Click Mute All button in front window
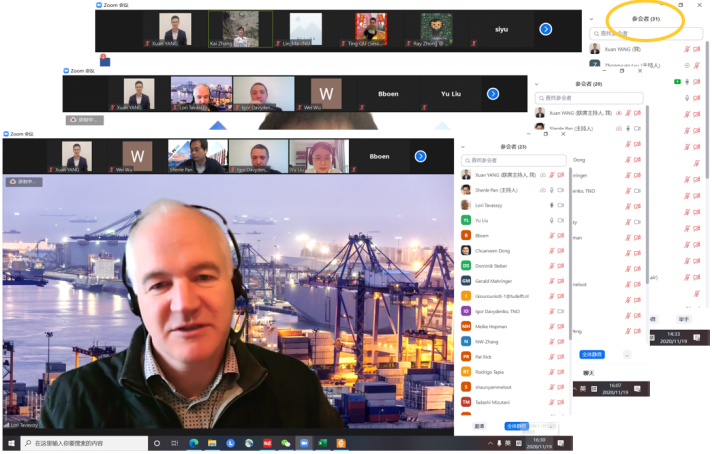The image size is (712, 454). click(516, 426)
